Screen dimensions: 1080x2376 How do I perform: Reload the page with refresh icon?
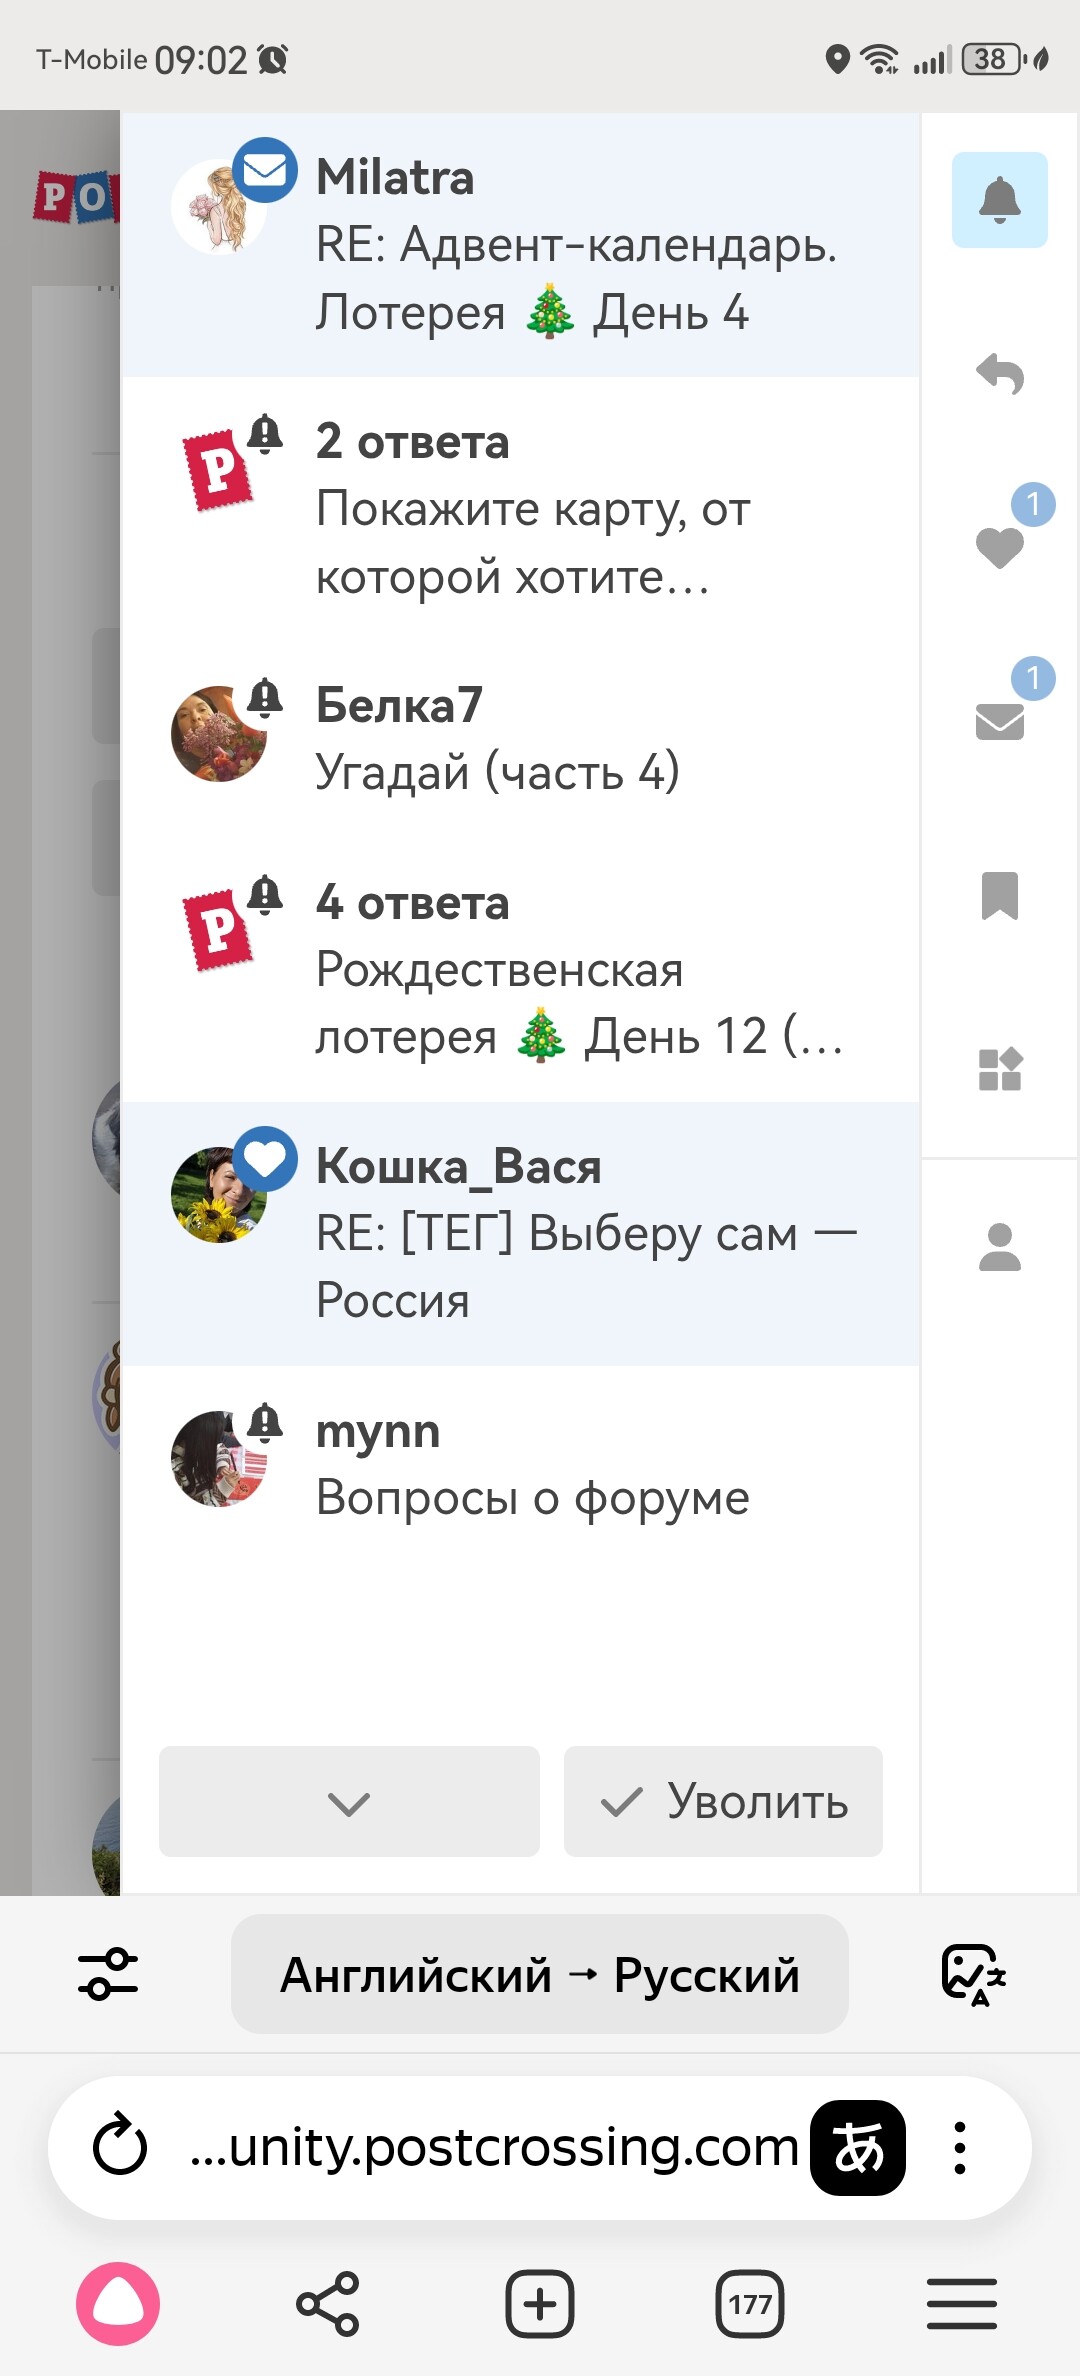click(120, 2147)
